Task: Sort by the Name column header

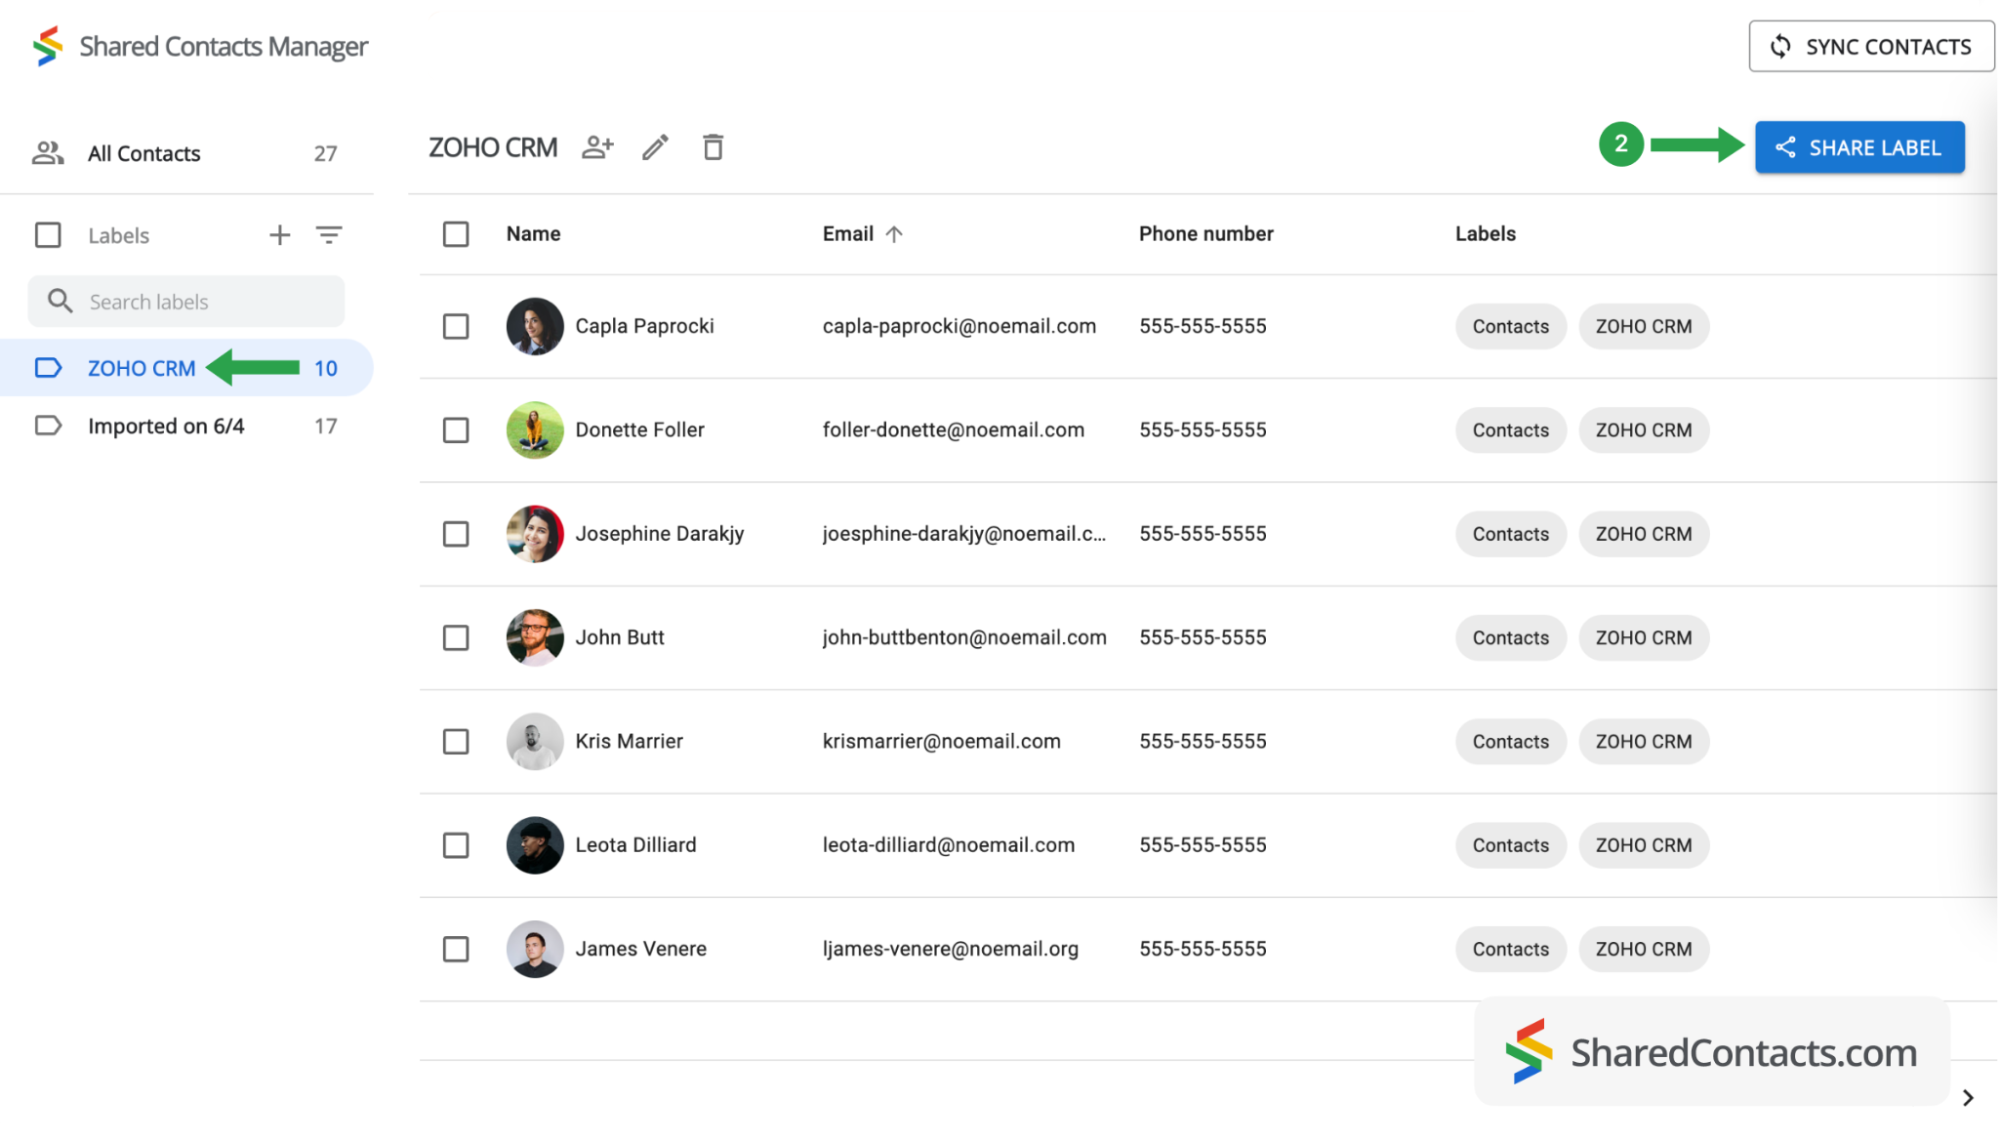Action: 533,234
